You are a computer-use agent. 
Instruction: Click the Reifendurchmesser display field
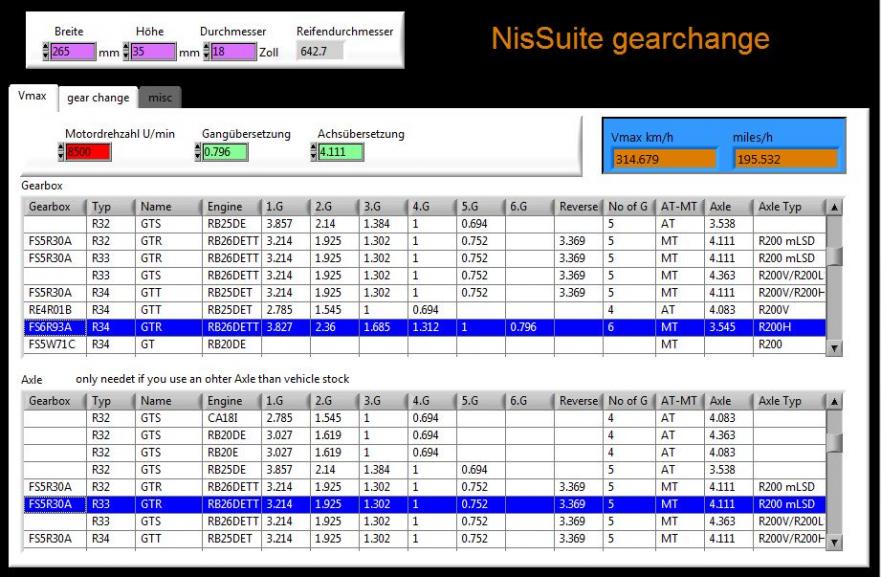point(319,51)
